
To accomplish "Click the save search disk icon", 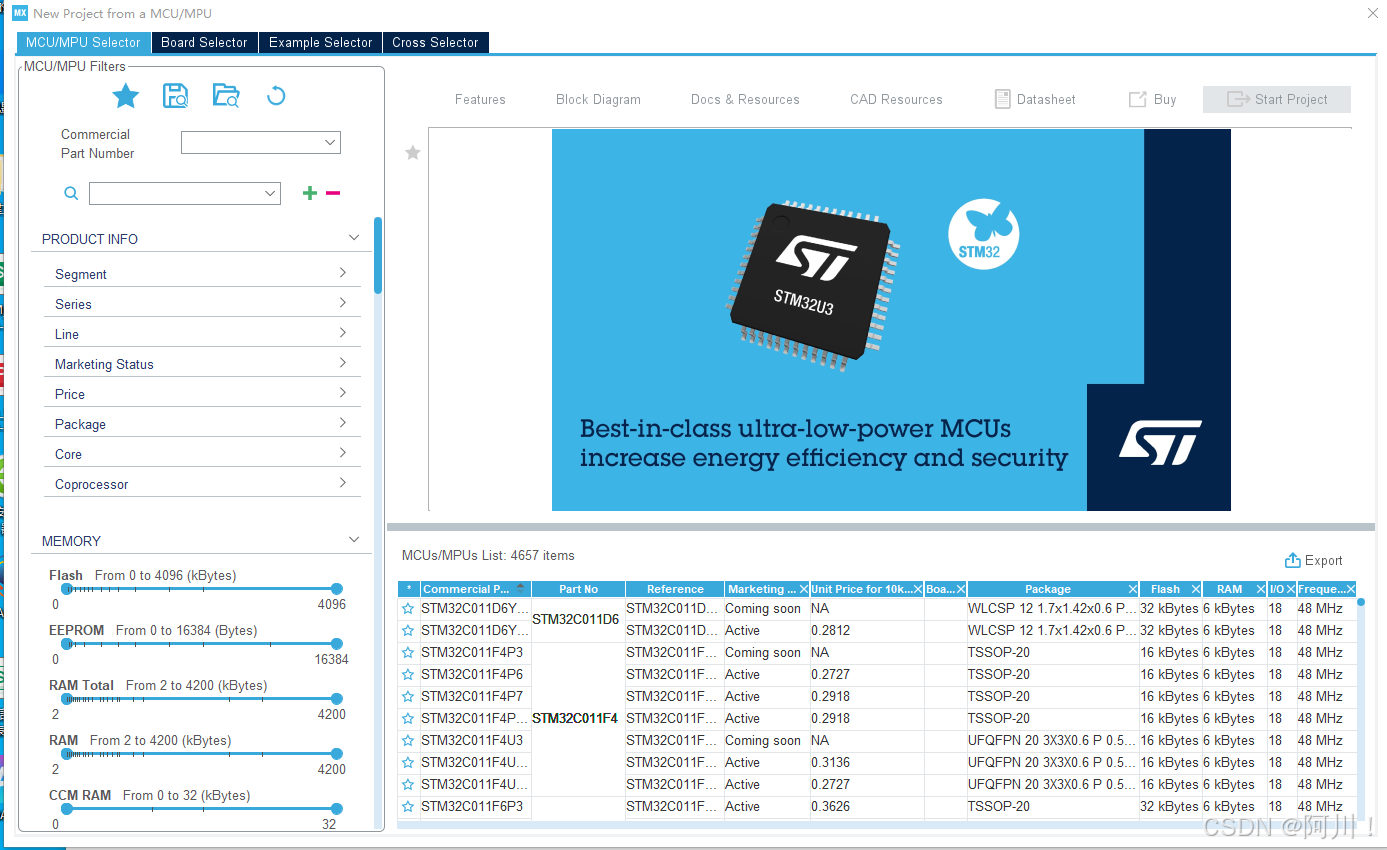I will (176, 96).
